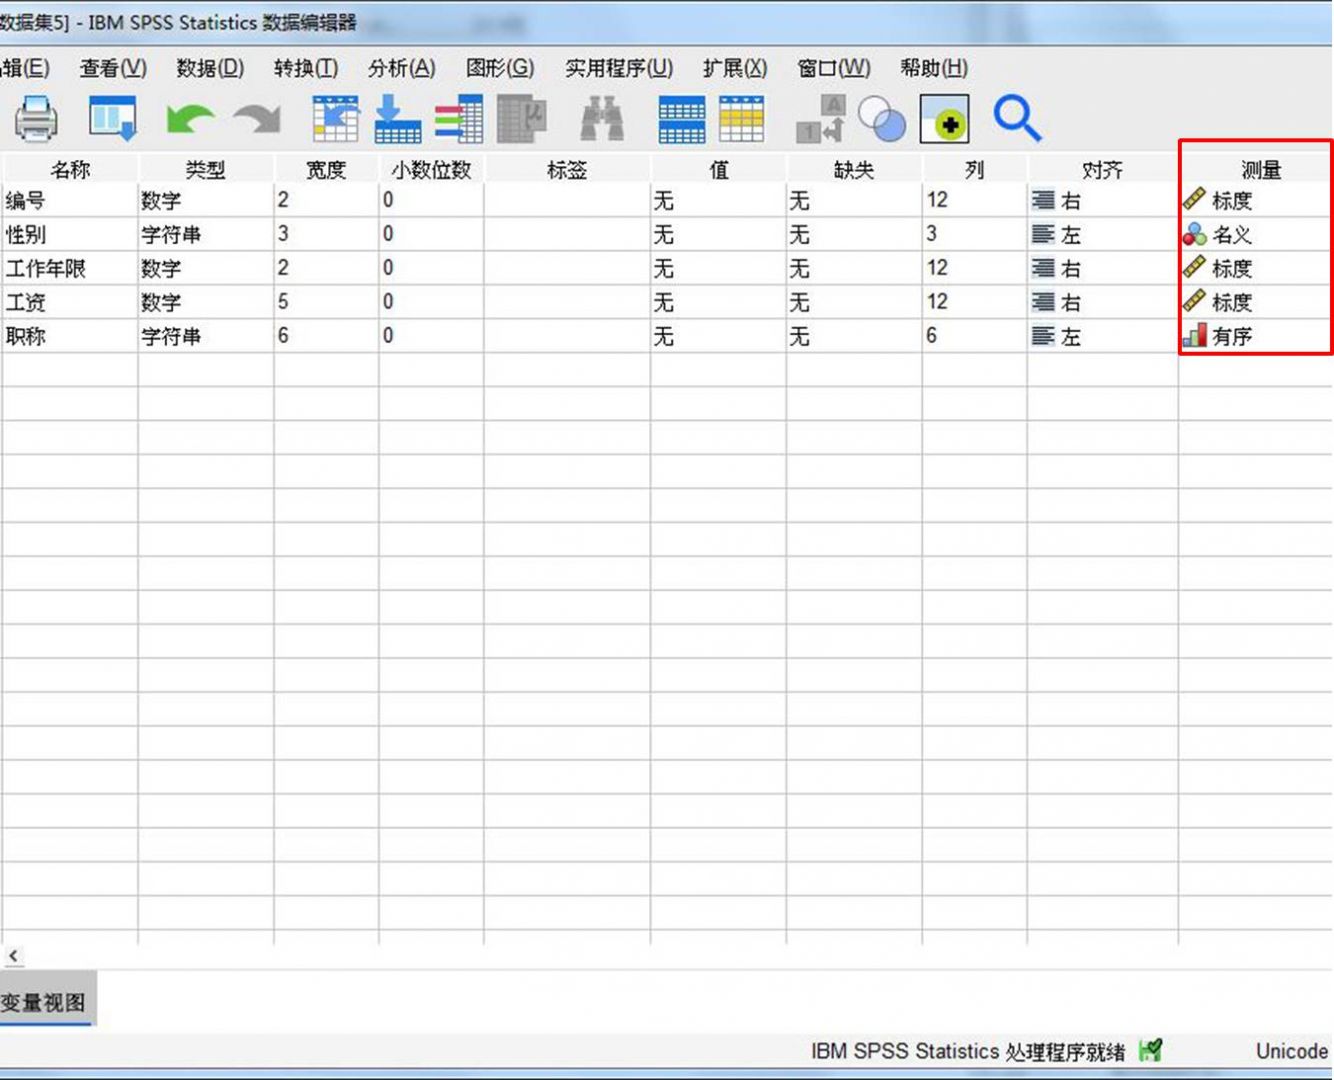Click the Search magnifier icon
Screen dimensions: 1334x1080
click(x=1018, y=118)
